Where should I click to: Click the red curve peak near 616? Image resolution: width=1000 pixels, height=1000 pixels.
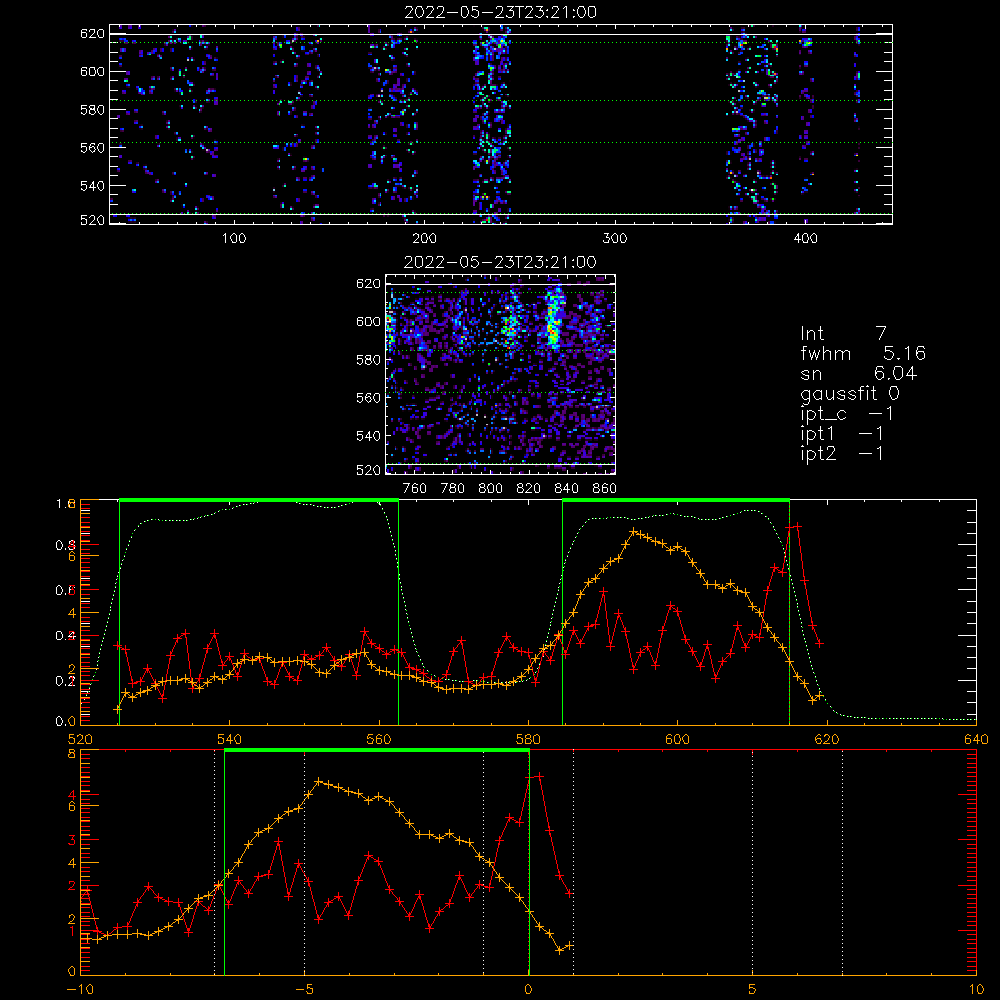[797, 526]
